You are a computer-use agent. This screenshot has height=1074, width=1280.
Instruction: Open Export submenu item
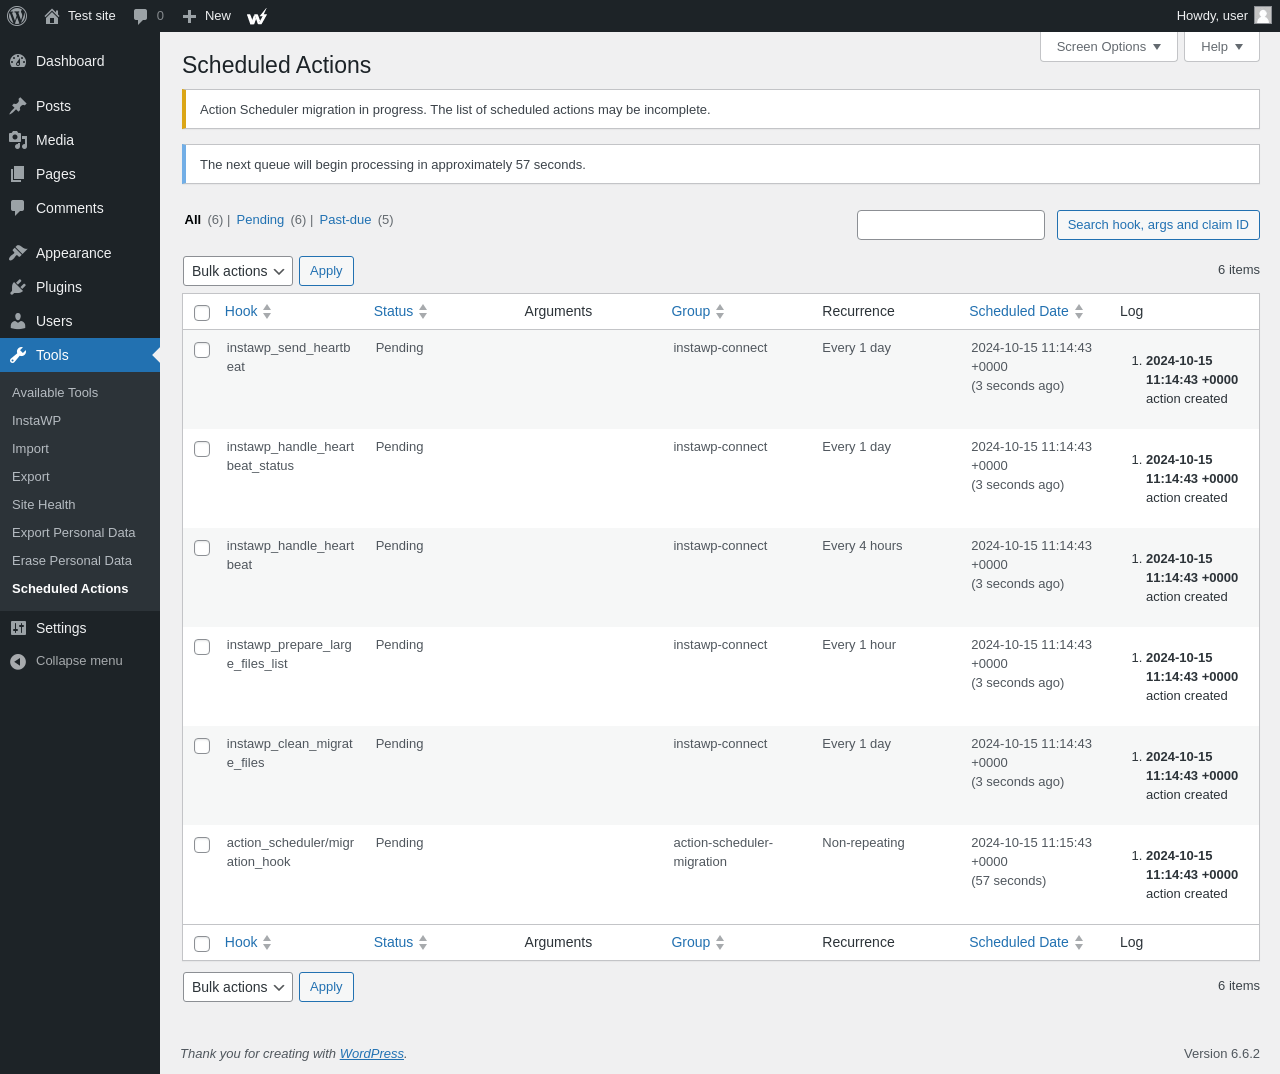tap(31, 477)
